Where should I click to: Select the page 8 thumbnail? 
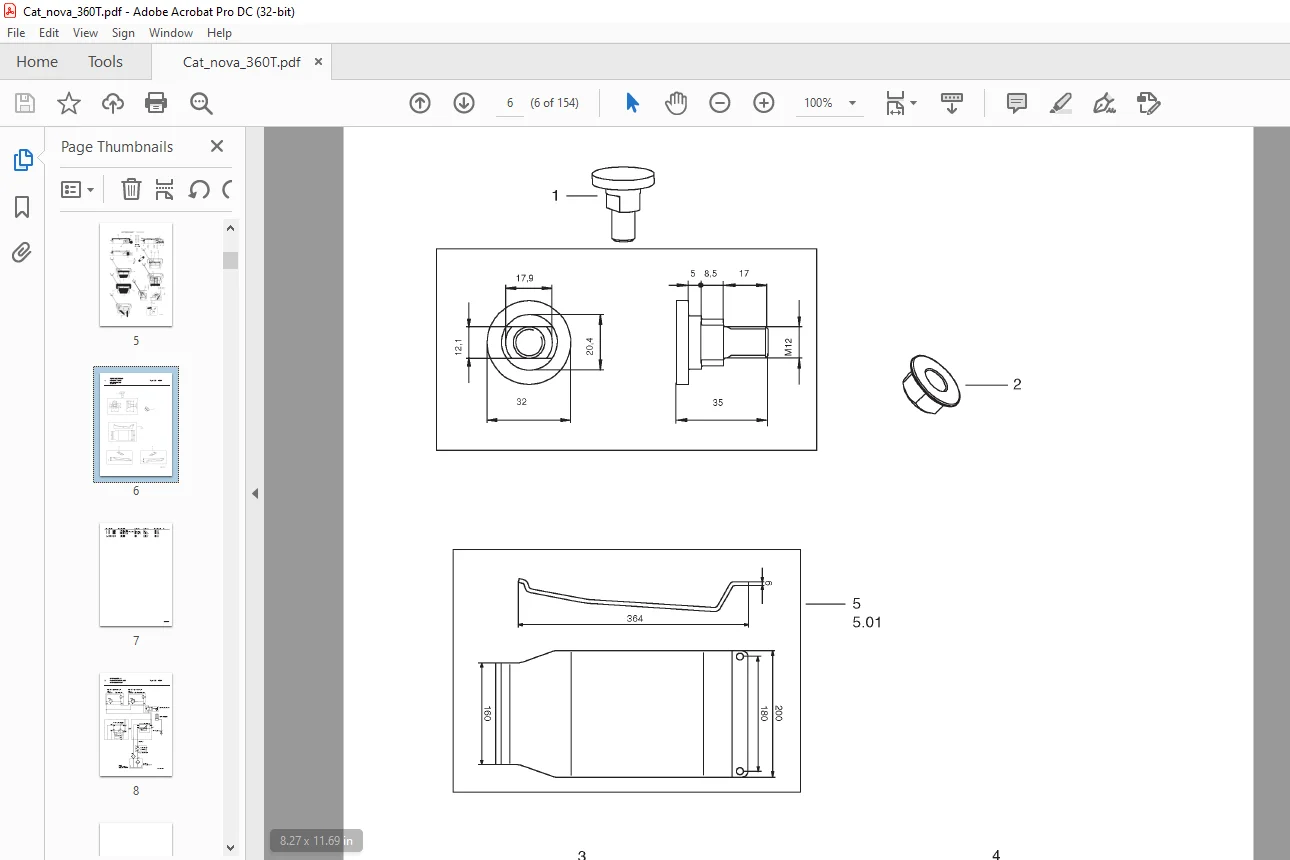[x=136, y=724]
